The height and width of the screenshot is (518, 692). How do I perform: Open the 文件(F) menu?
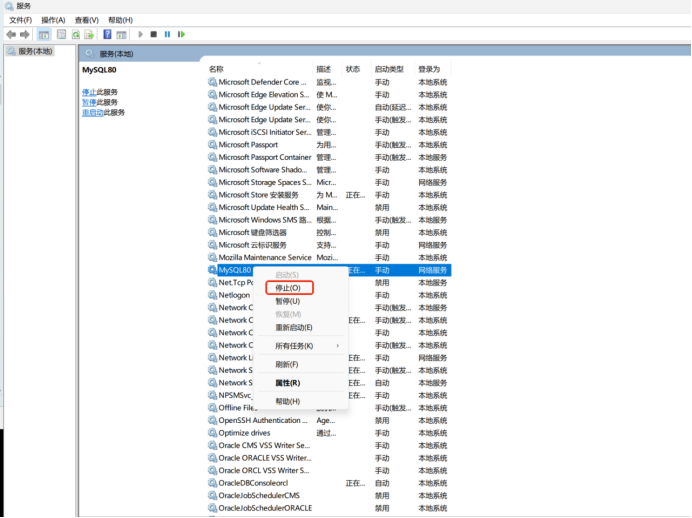[x=21, y=20]
